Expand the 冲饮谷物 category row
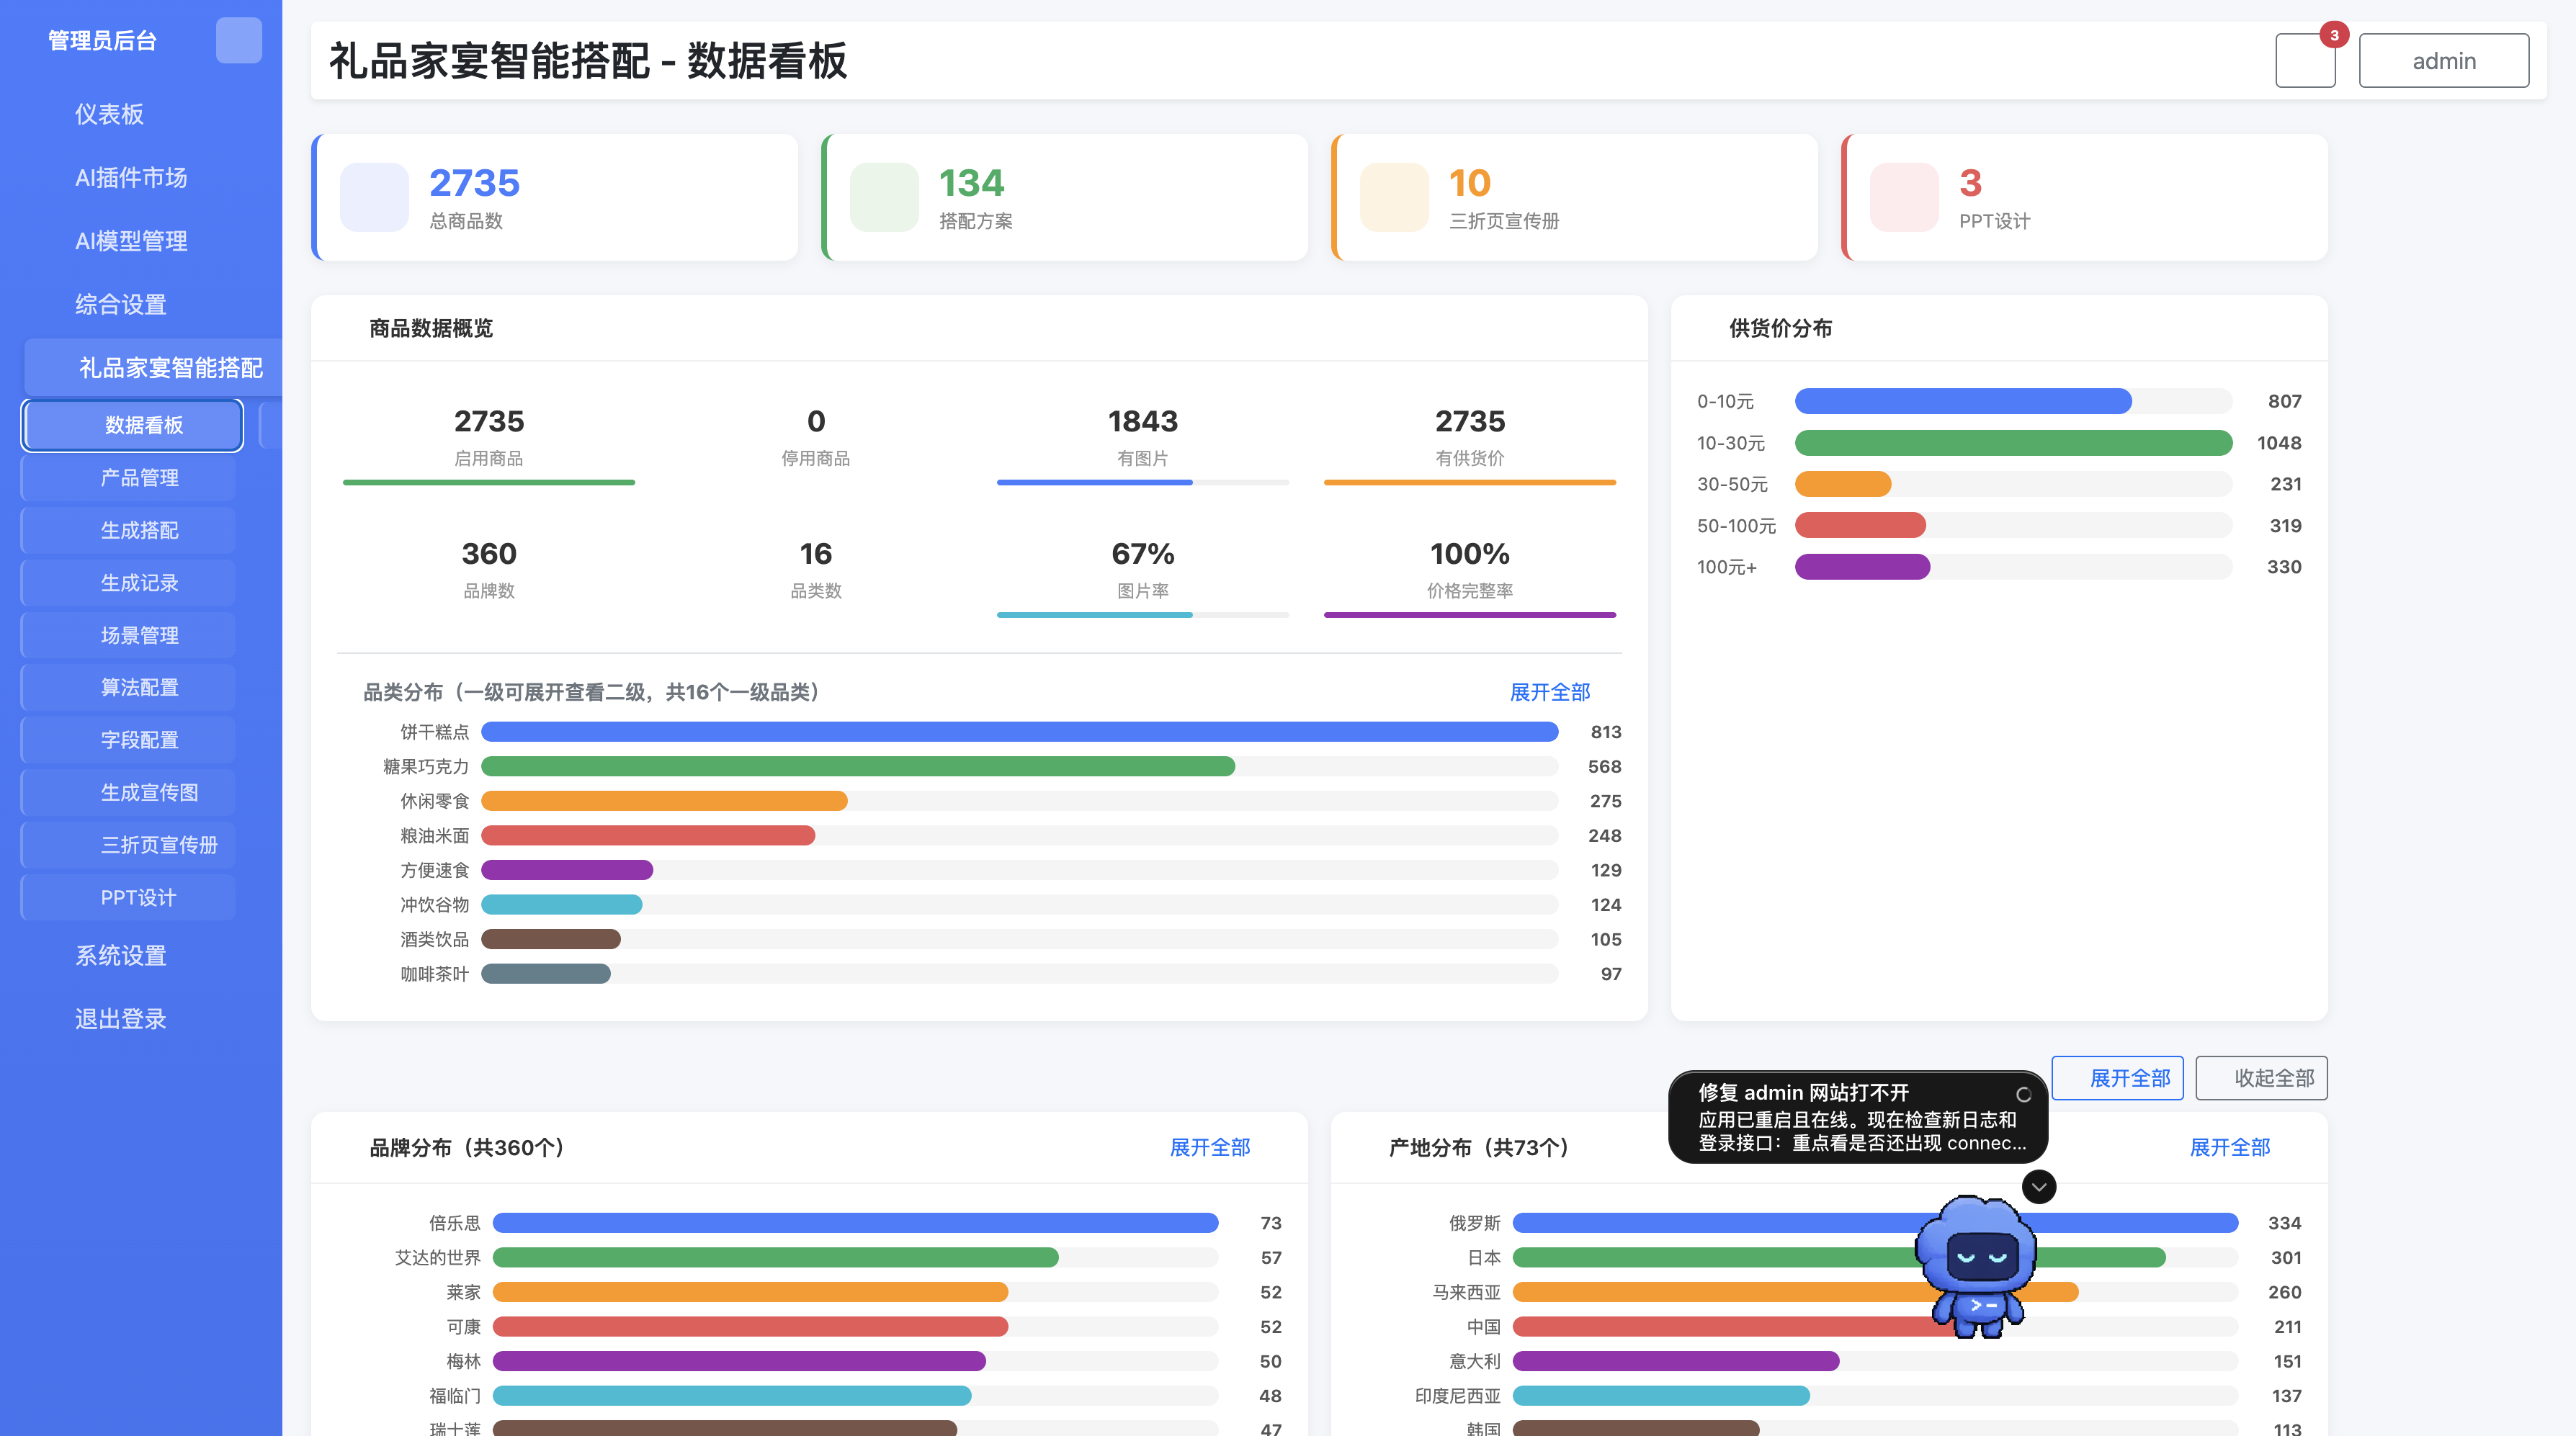 click(x=992, y=905)
